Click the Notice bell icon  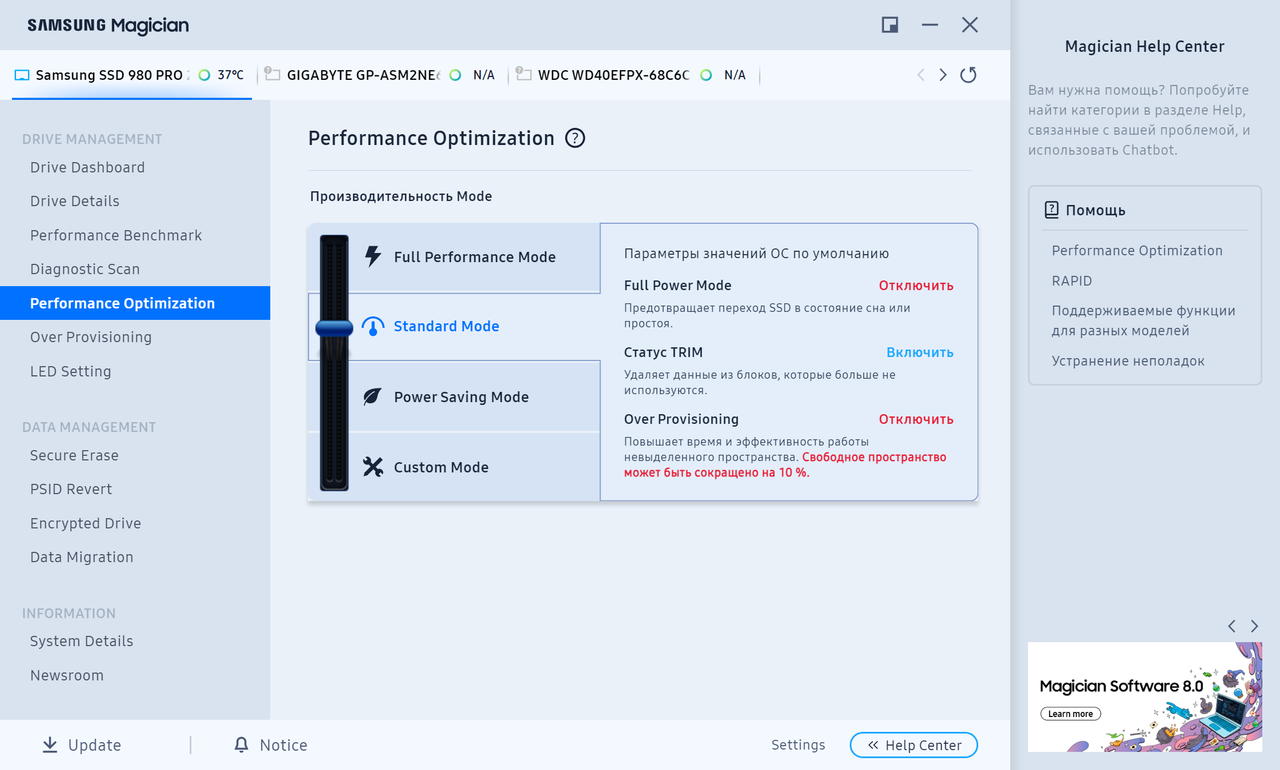point(241,745)
